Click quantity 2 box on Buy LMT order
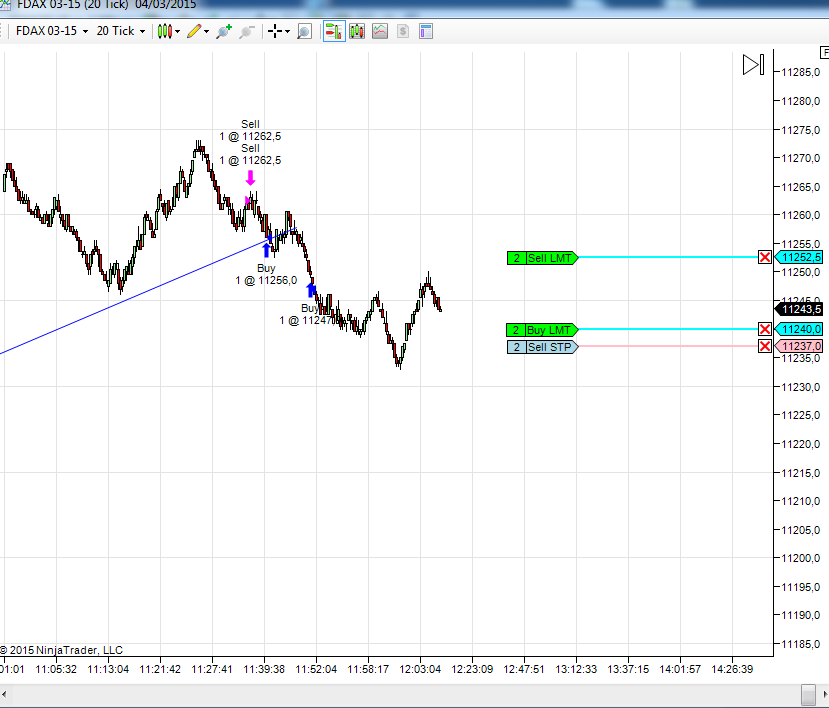 point(516,330)
